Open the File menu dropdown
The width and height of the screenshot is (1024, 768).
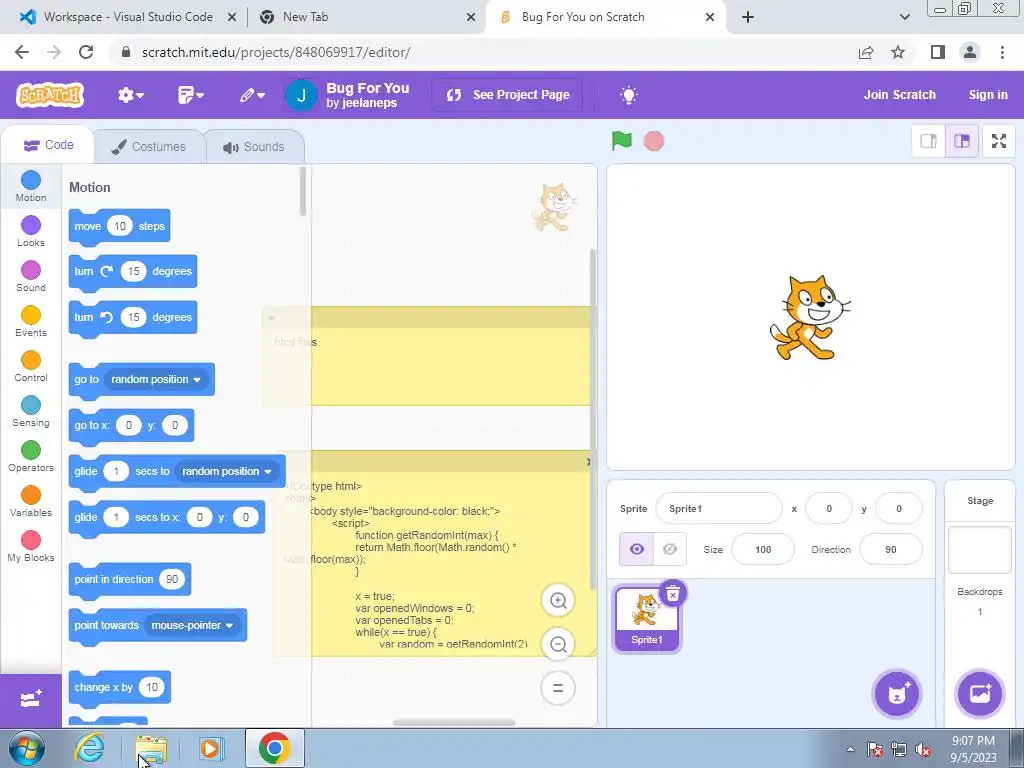click(191, 95)
